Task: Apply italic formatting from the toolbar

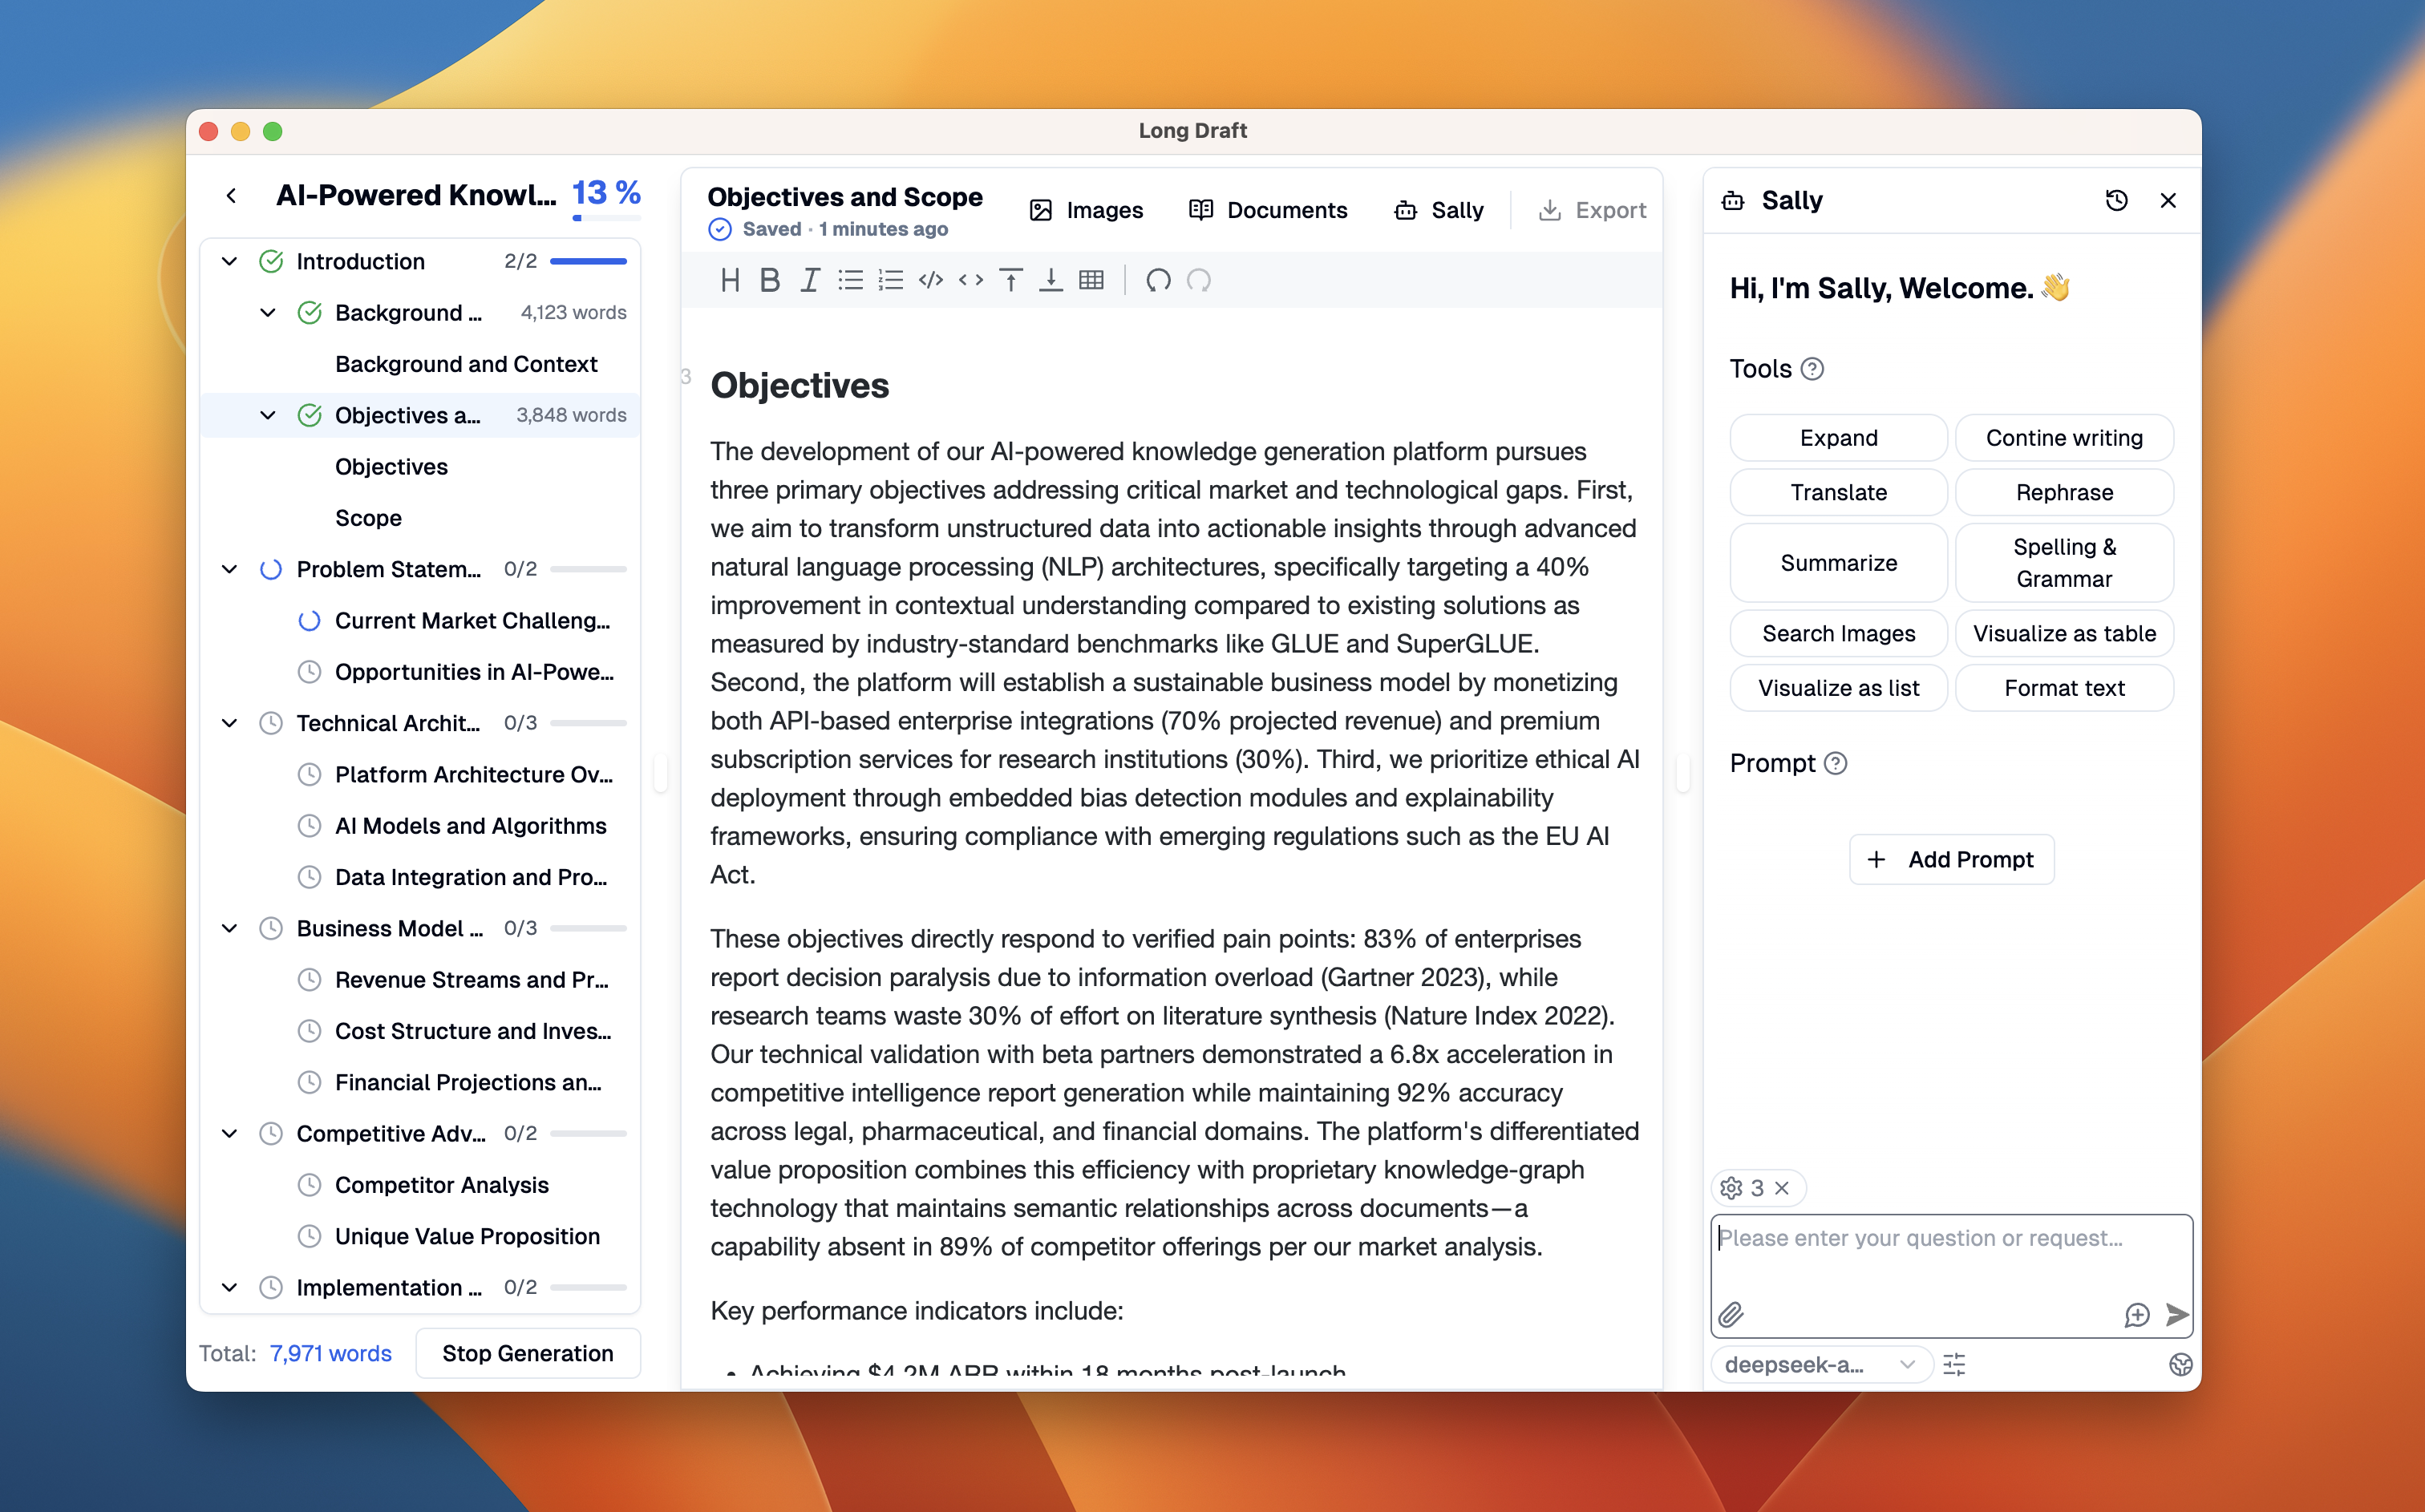Action: pos(809,280)
